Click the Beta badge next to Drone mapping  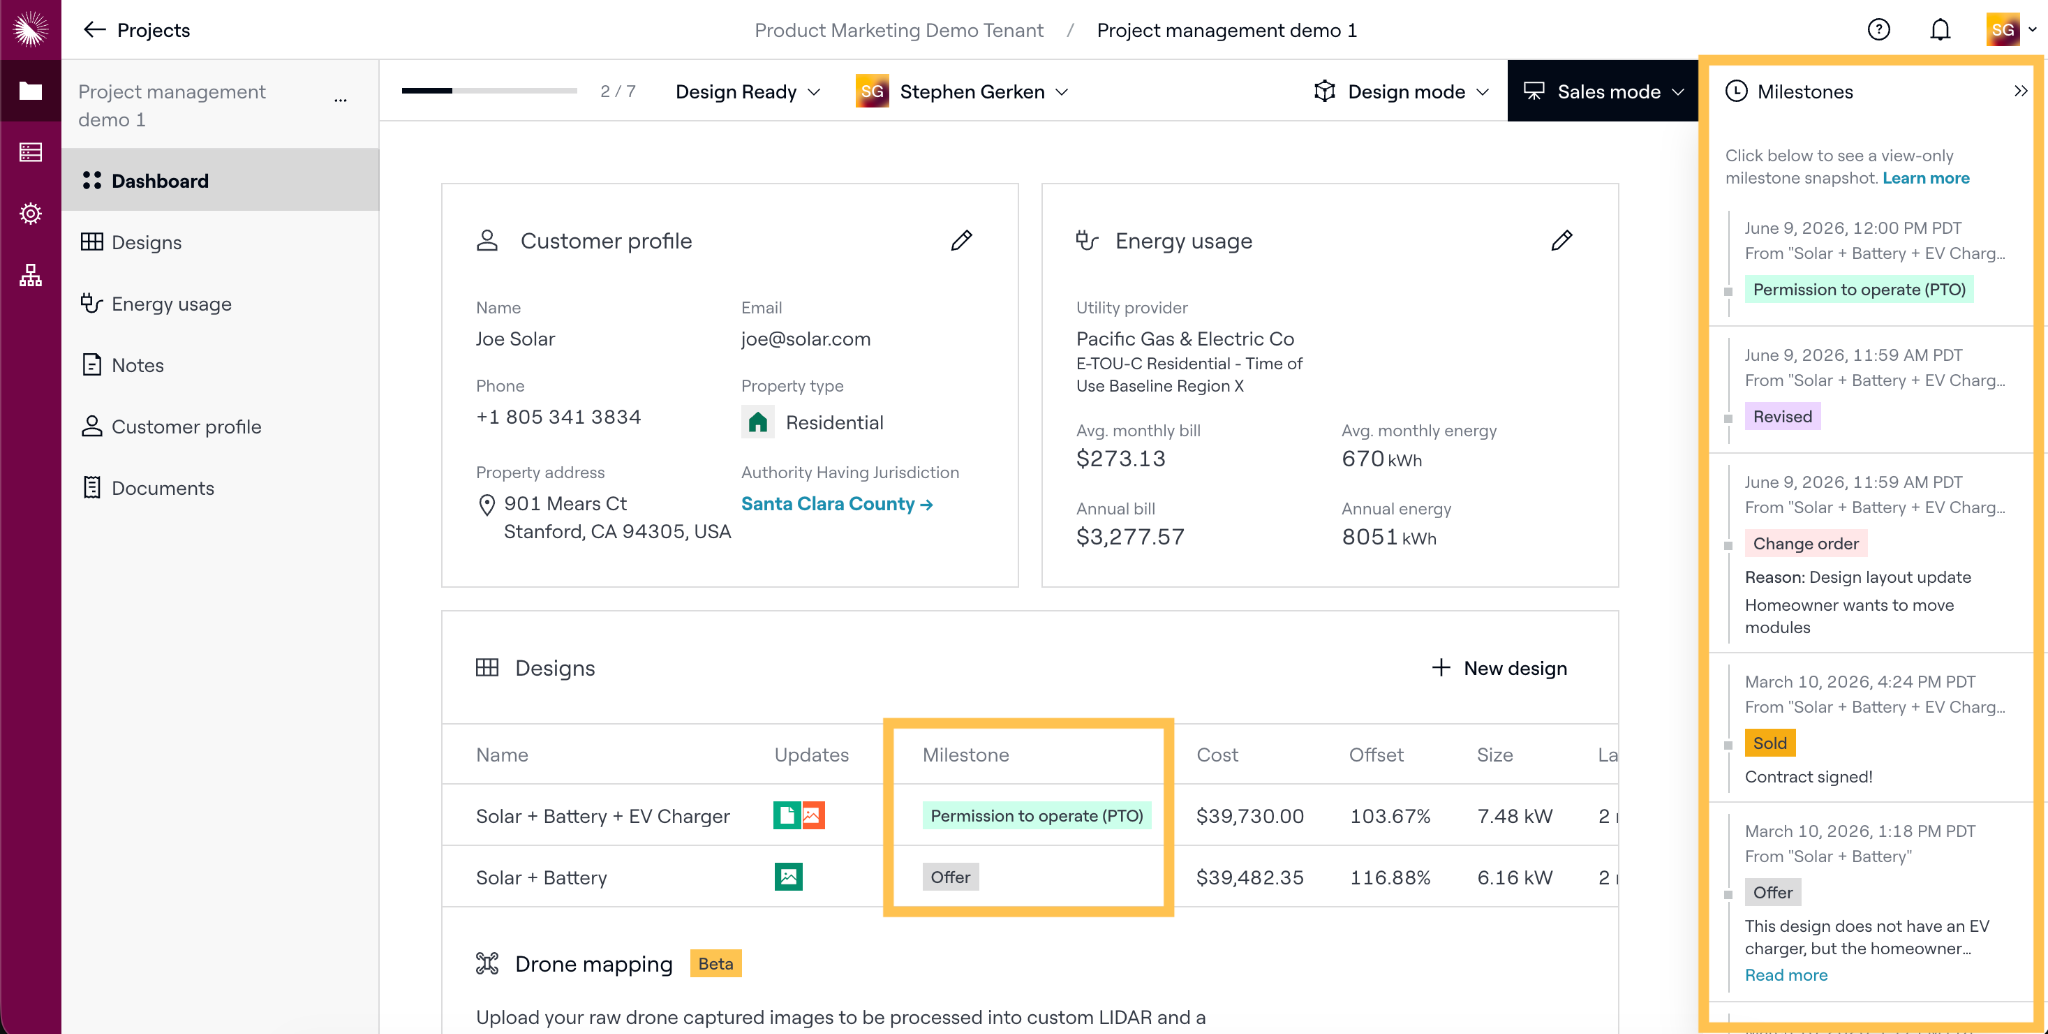[x=716, y=964]
